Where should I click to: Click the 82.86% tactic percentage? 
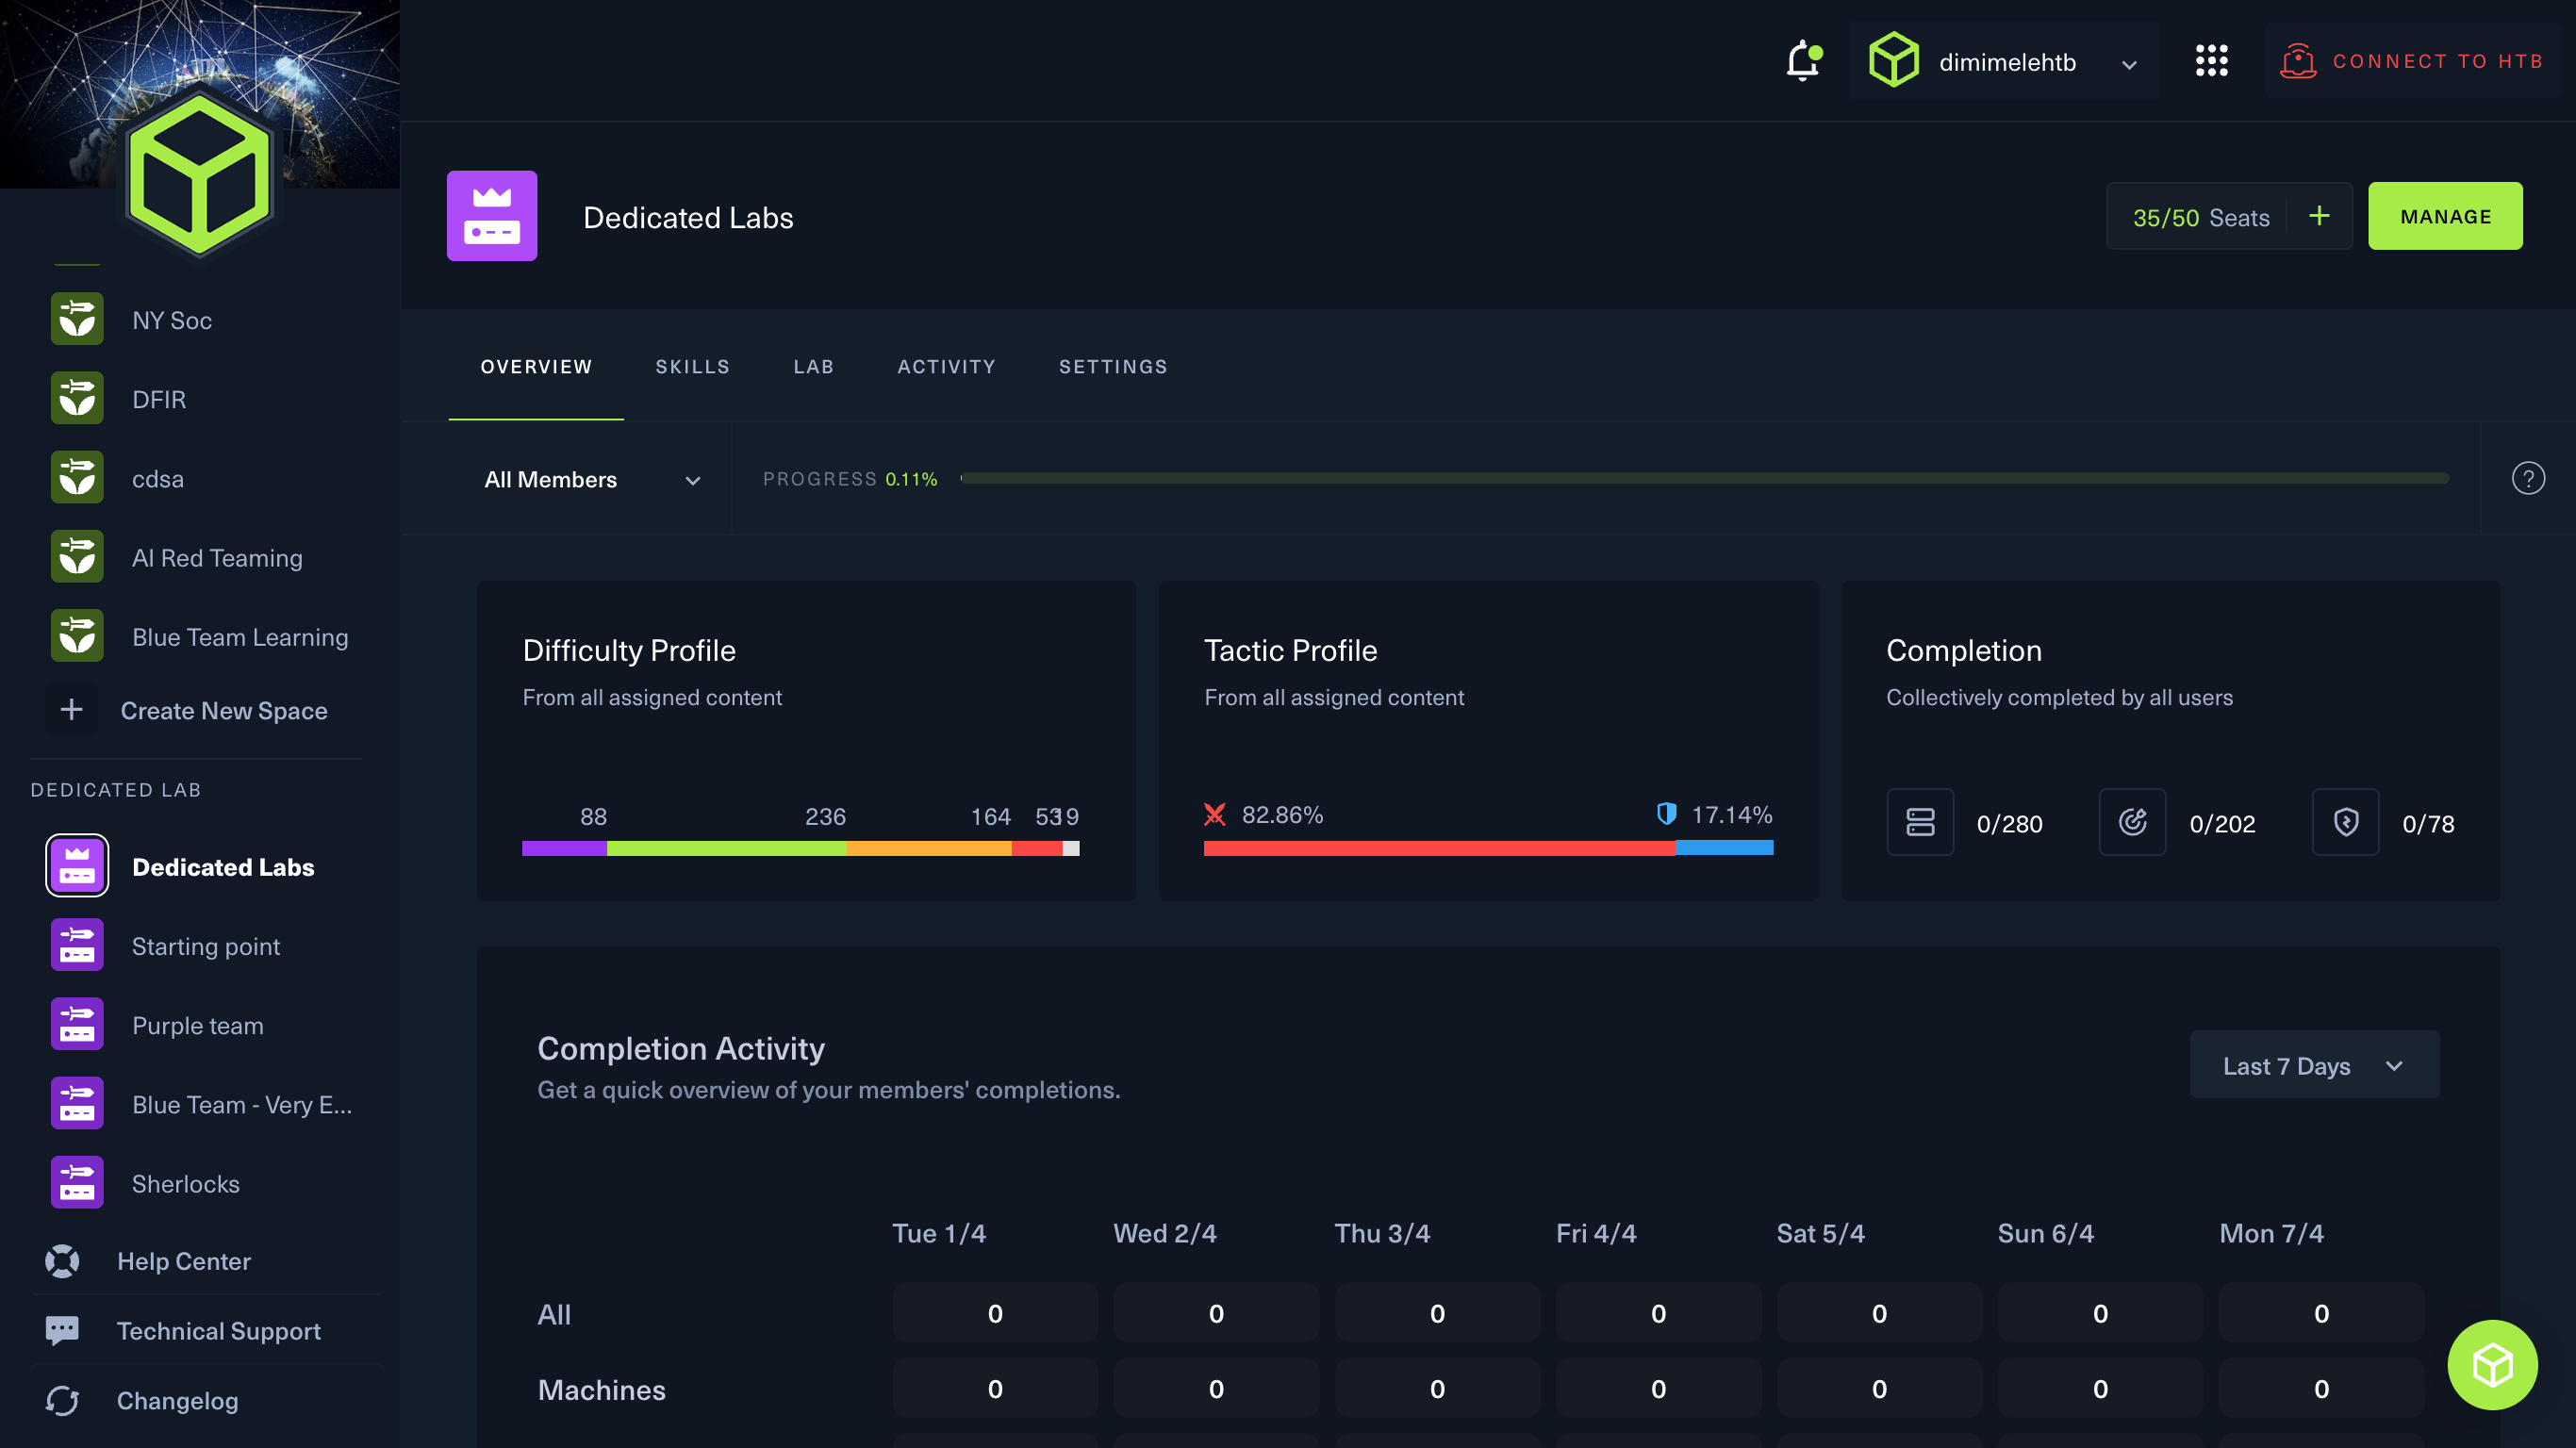pos(1282,815)
